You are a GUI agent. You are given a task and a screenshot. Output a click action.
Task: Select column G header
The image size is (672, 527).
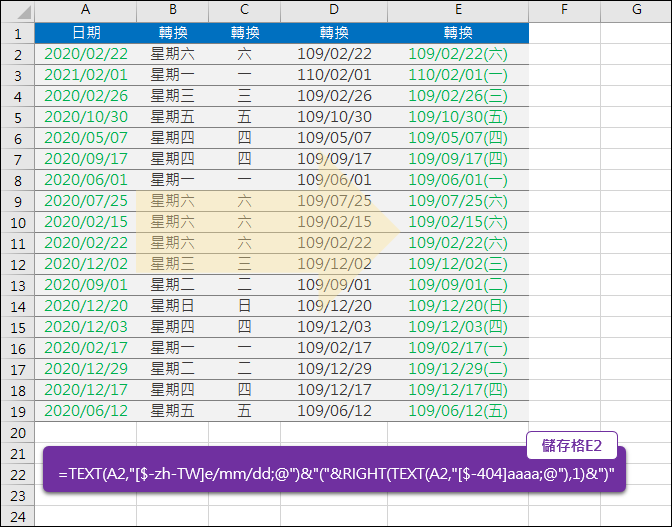(636, 10)
